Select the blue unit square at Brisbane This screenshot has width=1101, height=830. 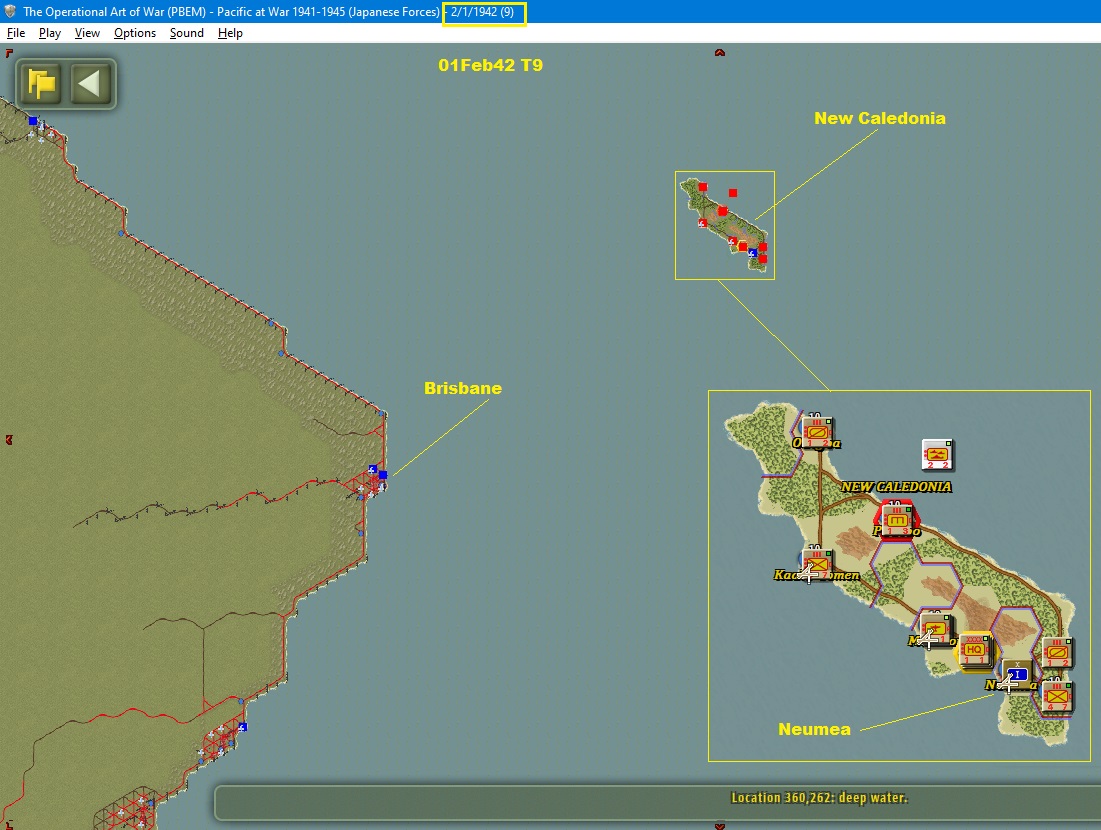(x=383, y=475)
